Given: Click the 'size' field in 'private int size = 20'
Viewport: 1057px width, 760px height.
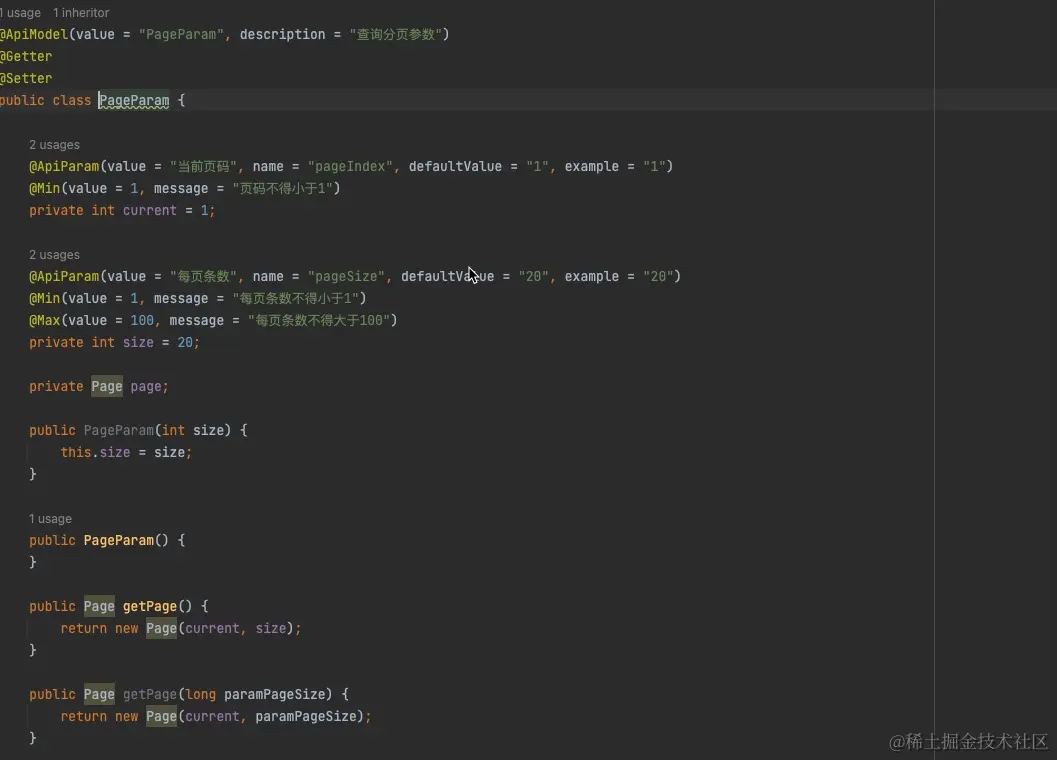Looking at the screenshot, I should point(138,343).
